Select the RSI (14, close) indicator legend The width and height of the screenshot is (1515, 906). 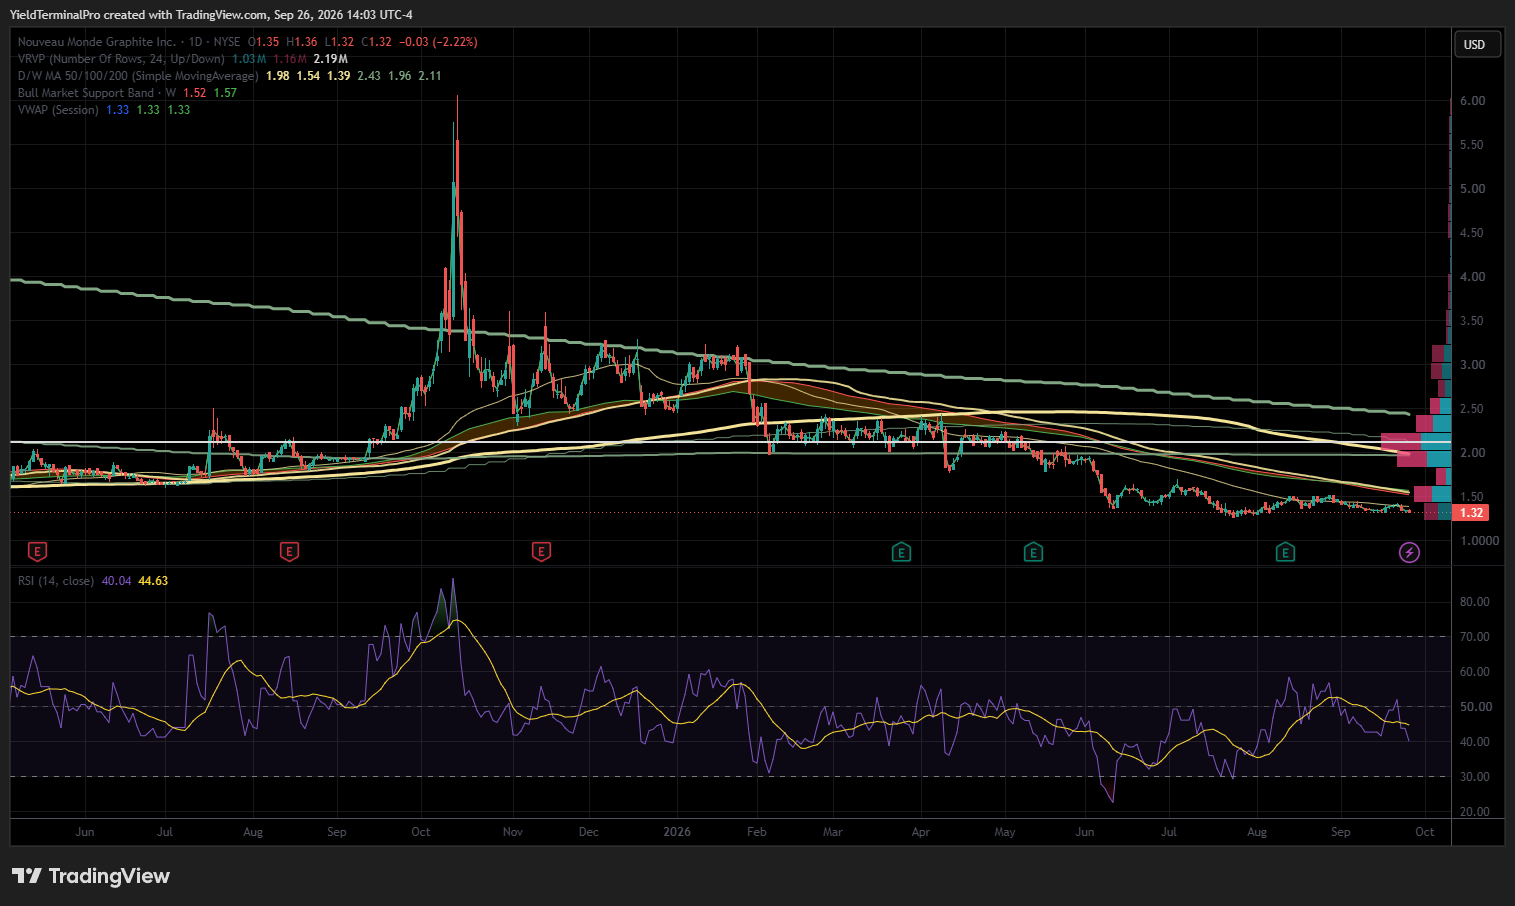point(56,581)
